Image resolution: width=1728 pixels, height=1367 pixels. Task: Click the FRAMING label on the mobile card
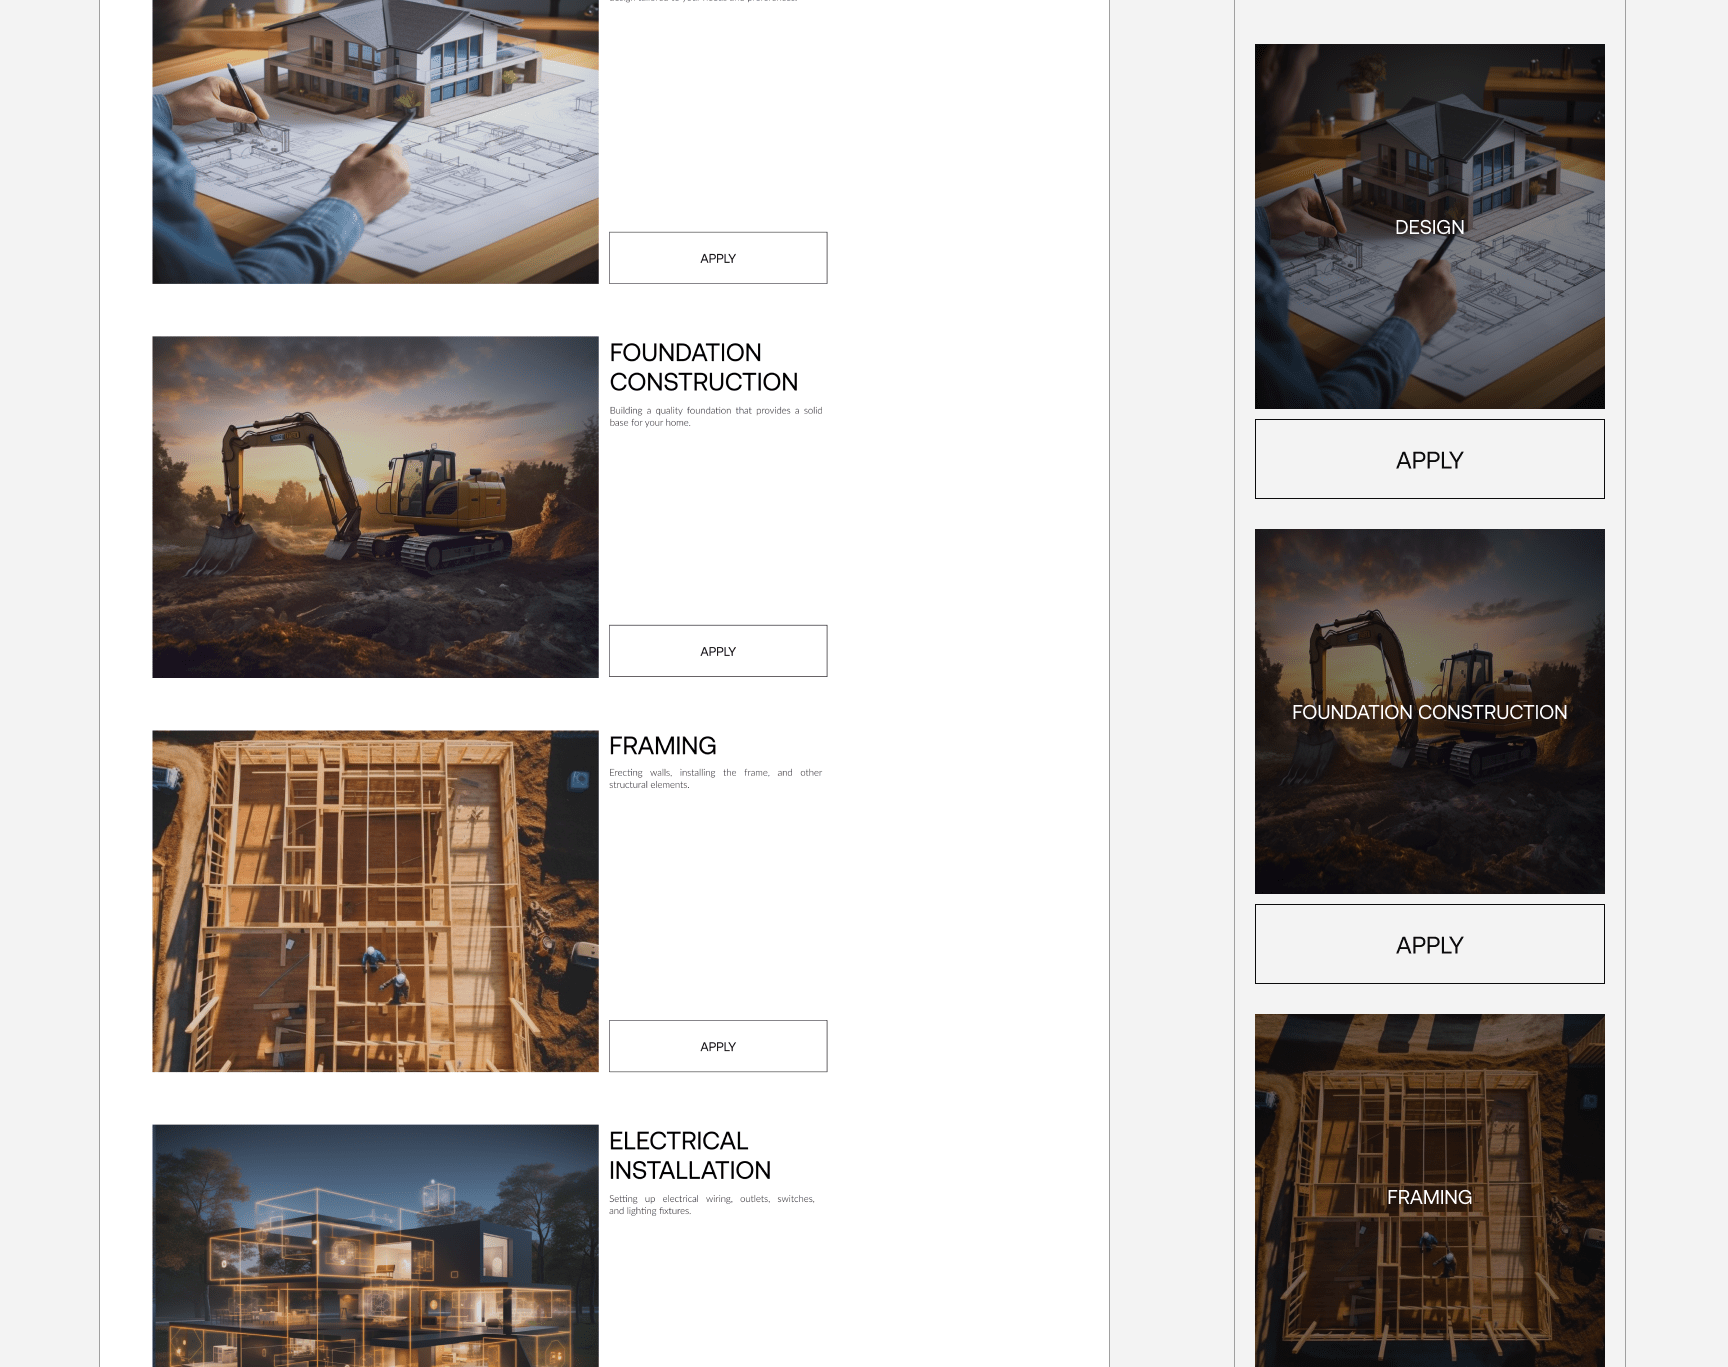coord(1429,1196)
